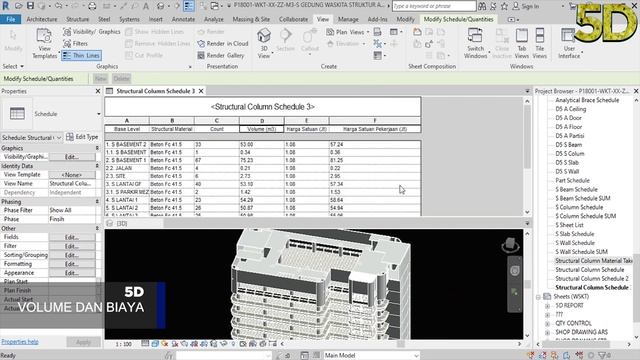The image size is (640, 360).
Task: Select Structural Column Schedule 2 item
Action: tap(592, 279)
